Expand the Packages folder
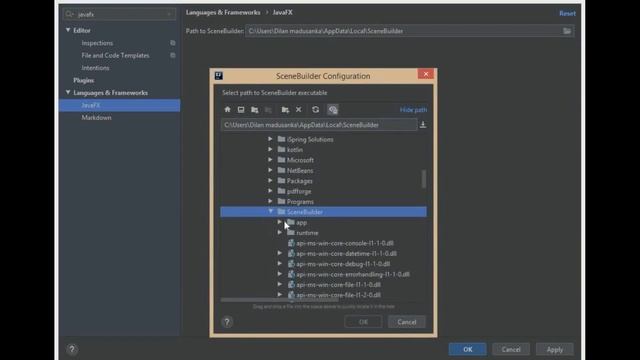This screenshot has width=640, height=360. click(270, 180)
